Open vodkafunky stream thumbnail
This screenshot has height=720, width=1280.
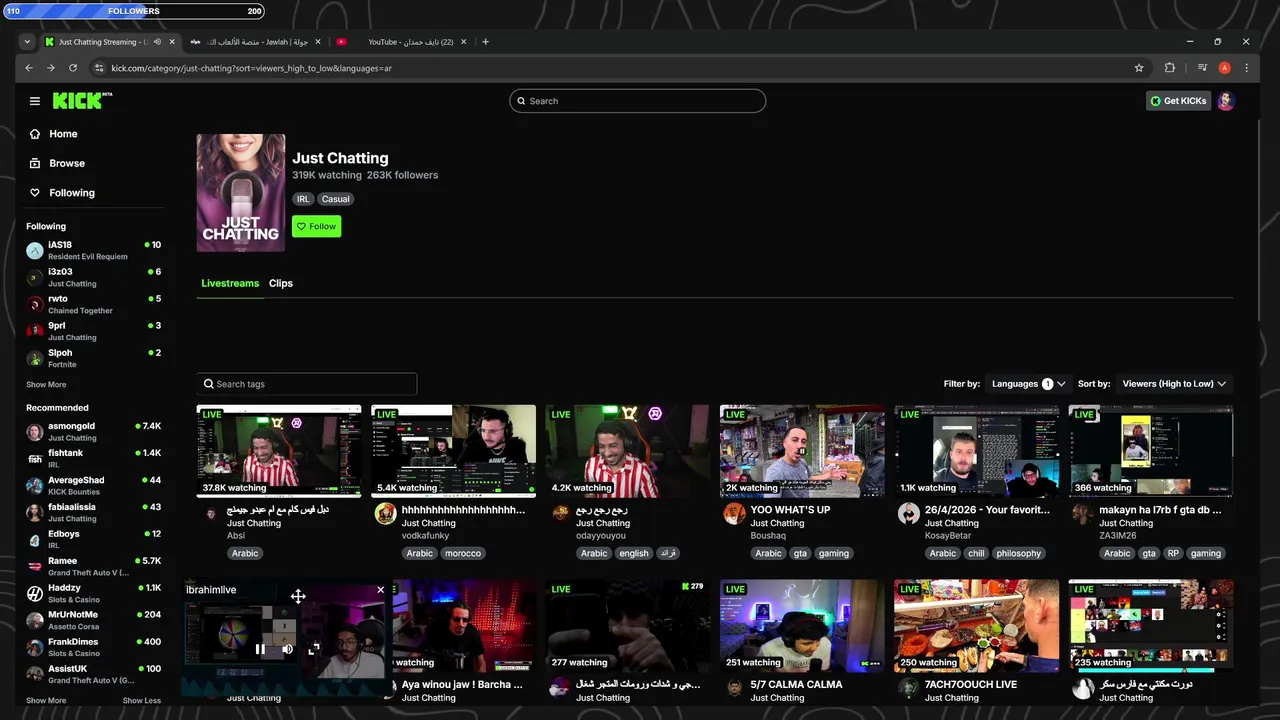[x=453, y=451]
